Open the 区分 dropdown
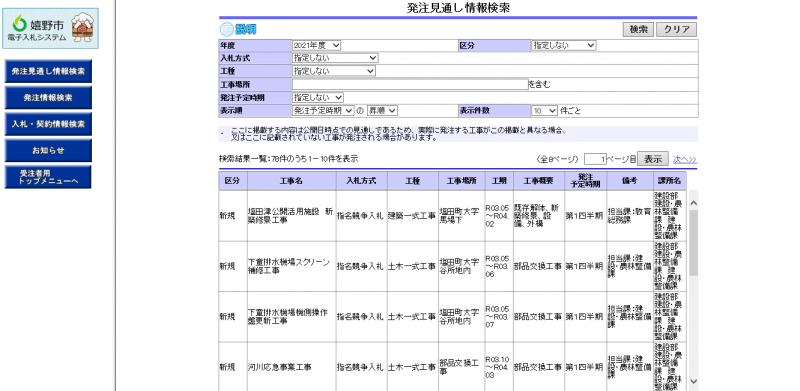The width and height of the screenshot is (800, 391). (x=564, y=45)
